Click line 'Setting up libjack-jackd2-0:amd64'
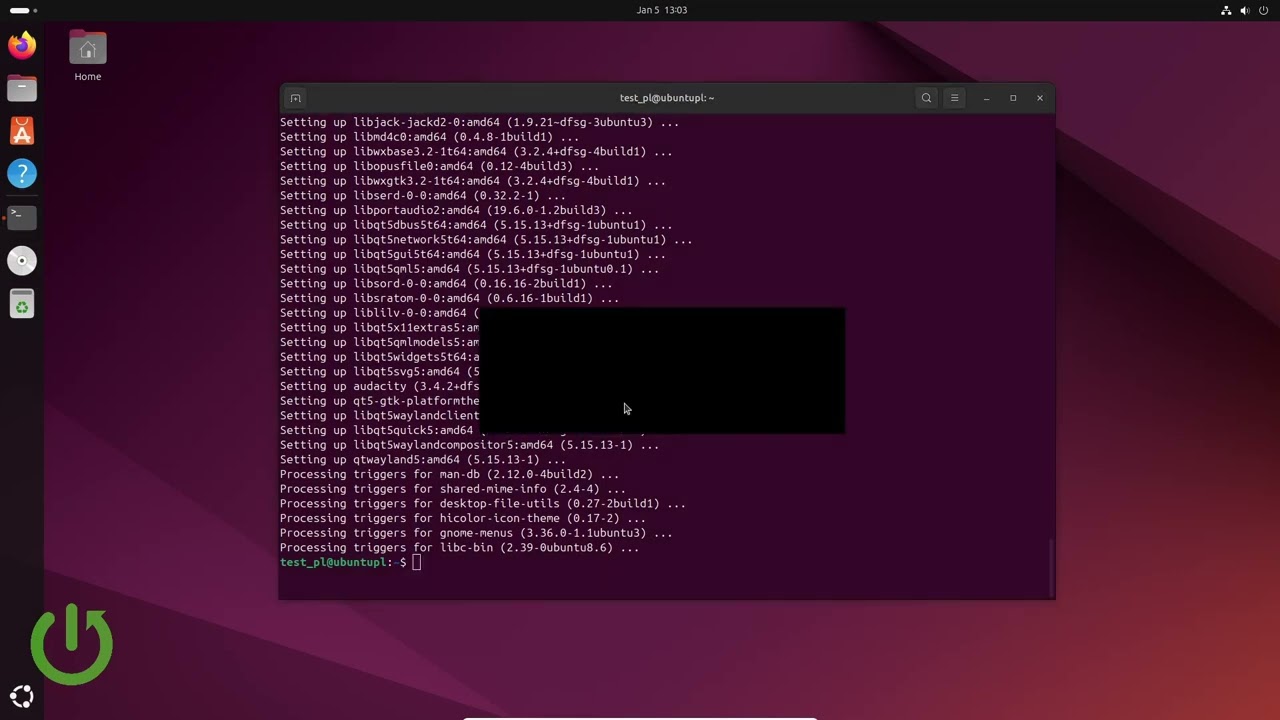1280x720 pixels. 480,122
